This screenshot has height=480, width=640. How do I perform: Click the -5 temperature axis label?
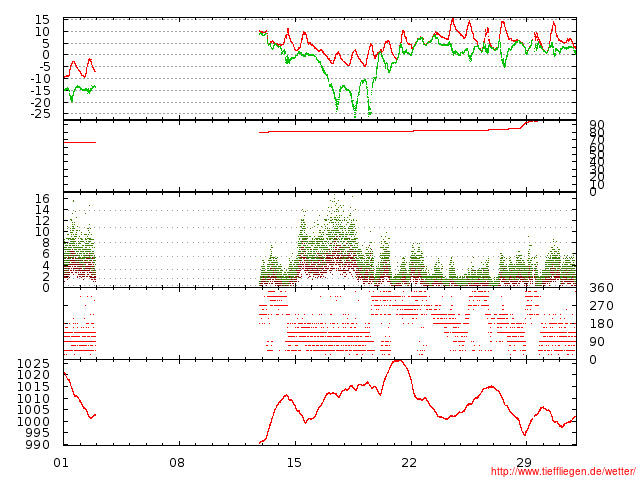(x=41, y=67)
